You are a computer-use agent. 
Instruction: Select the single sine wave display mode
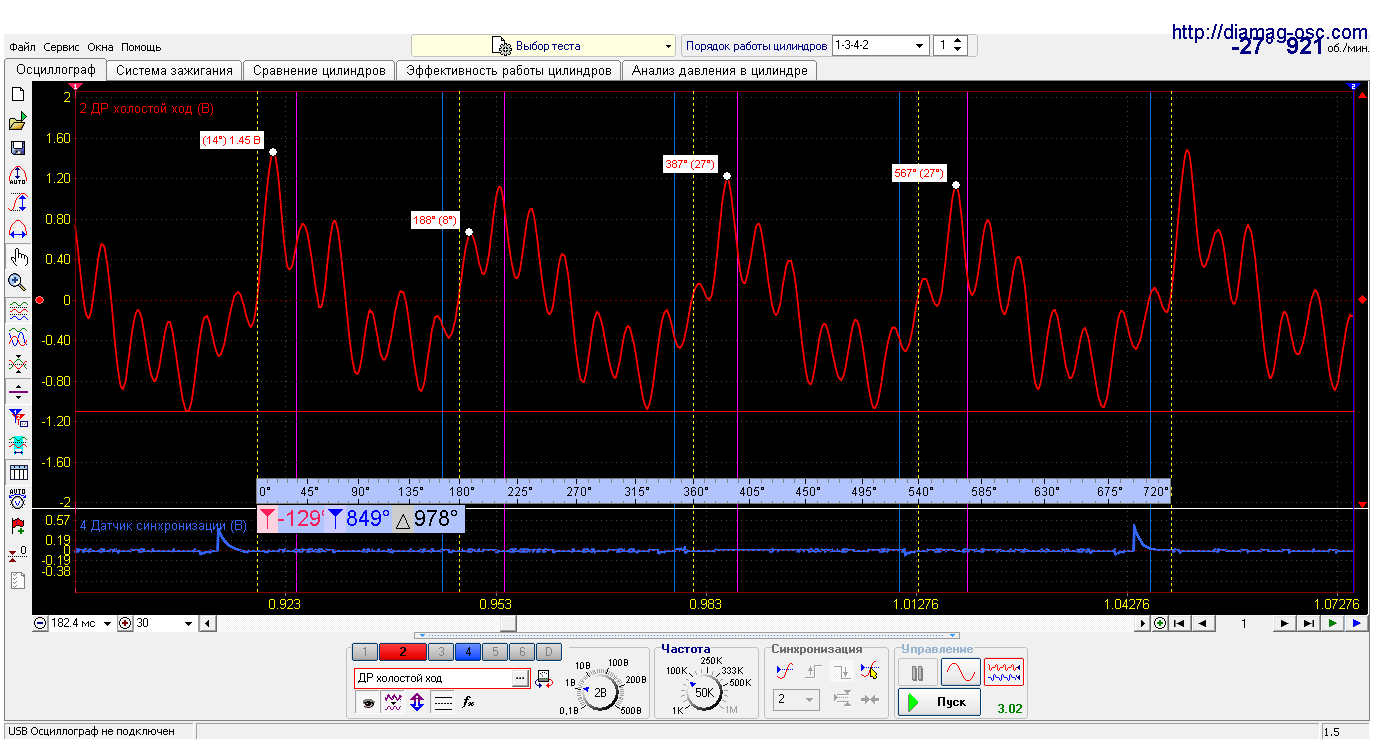click(x=960, y=672)
